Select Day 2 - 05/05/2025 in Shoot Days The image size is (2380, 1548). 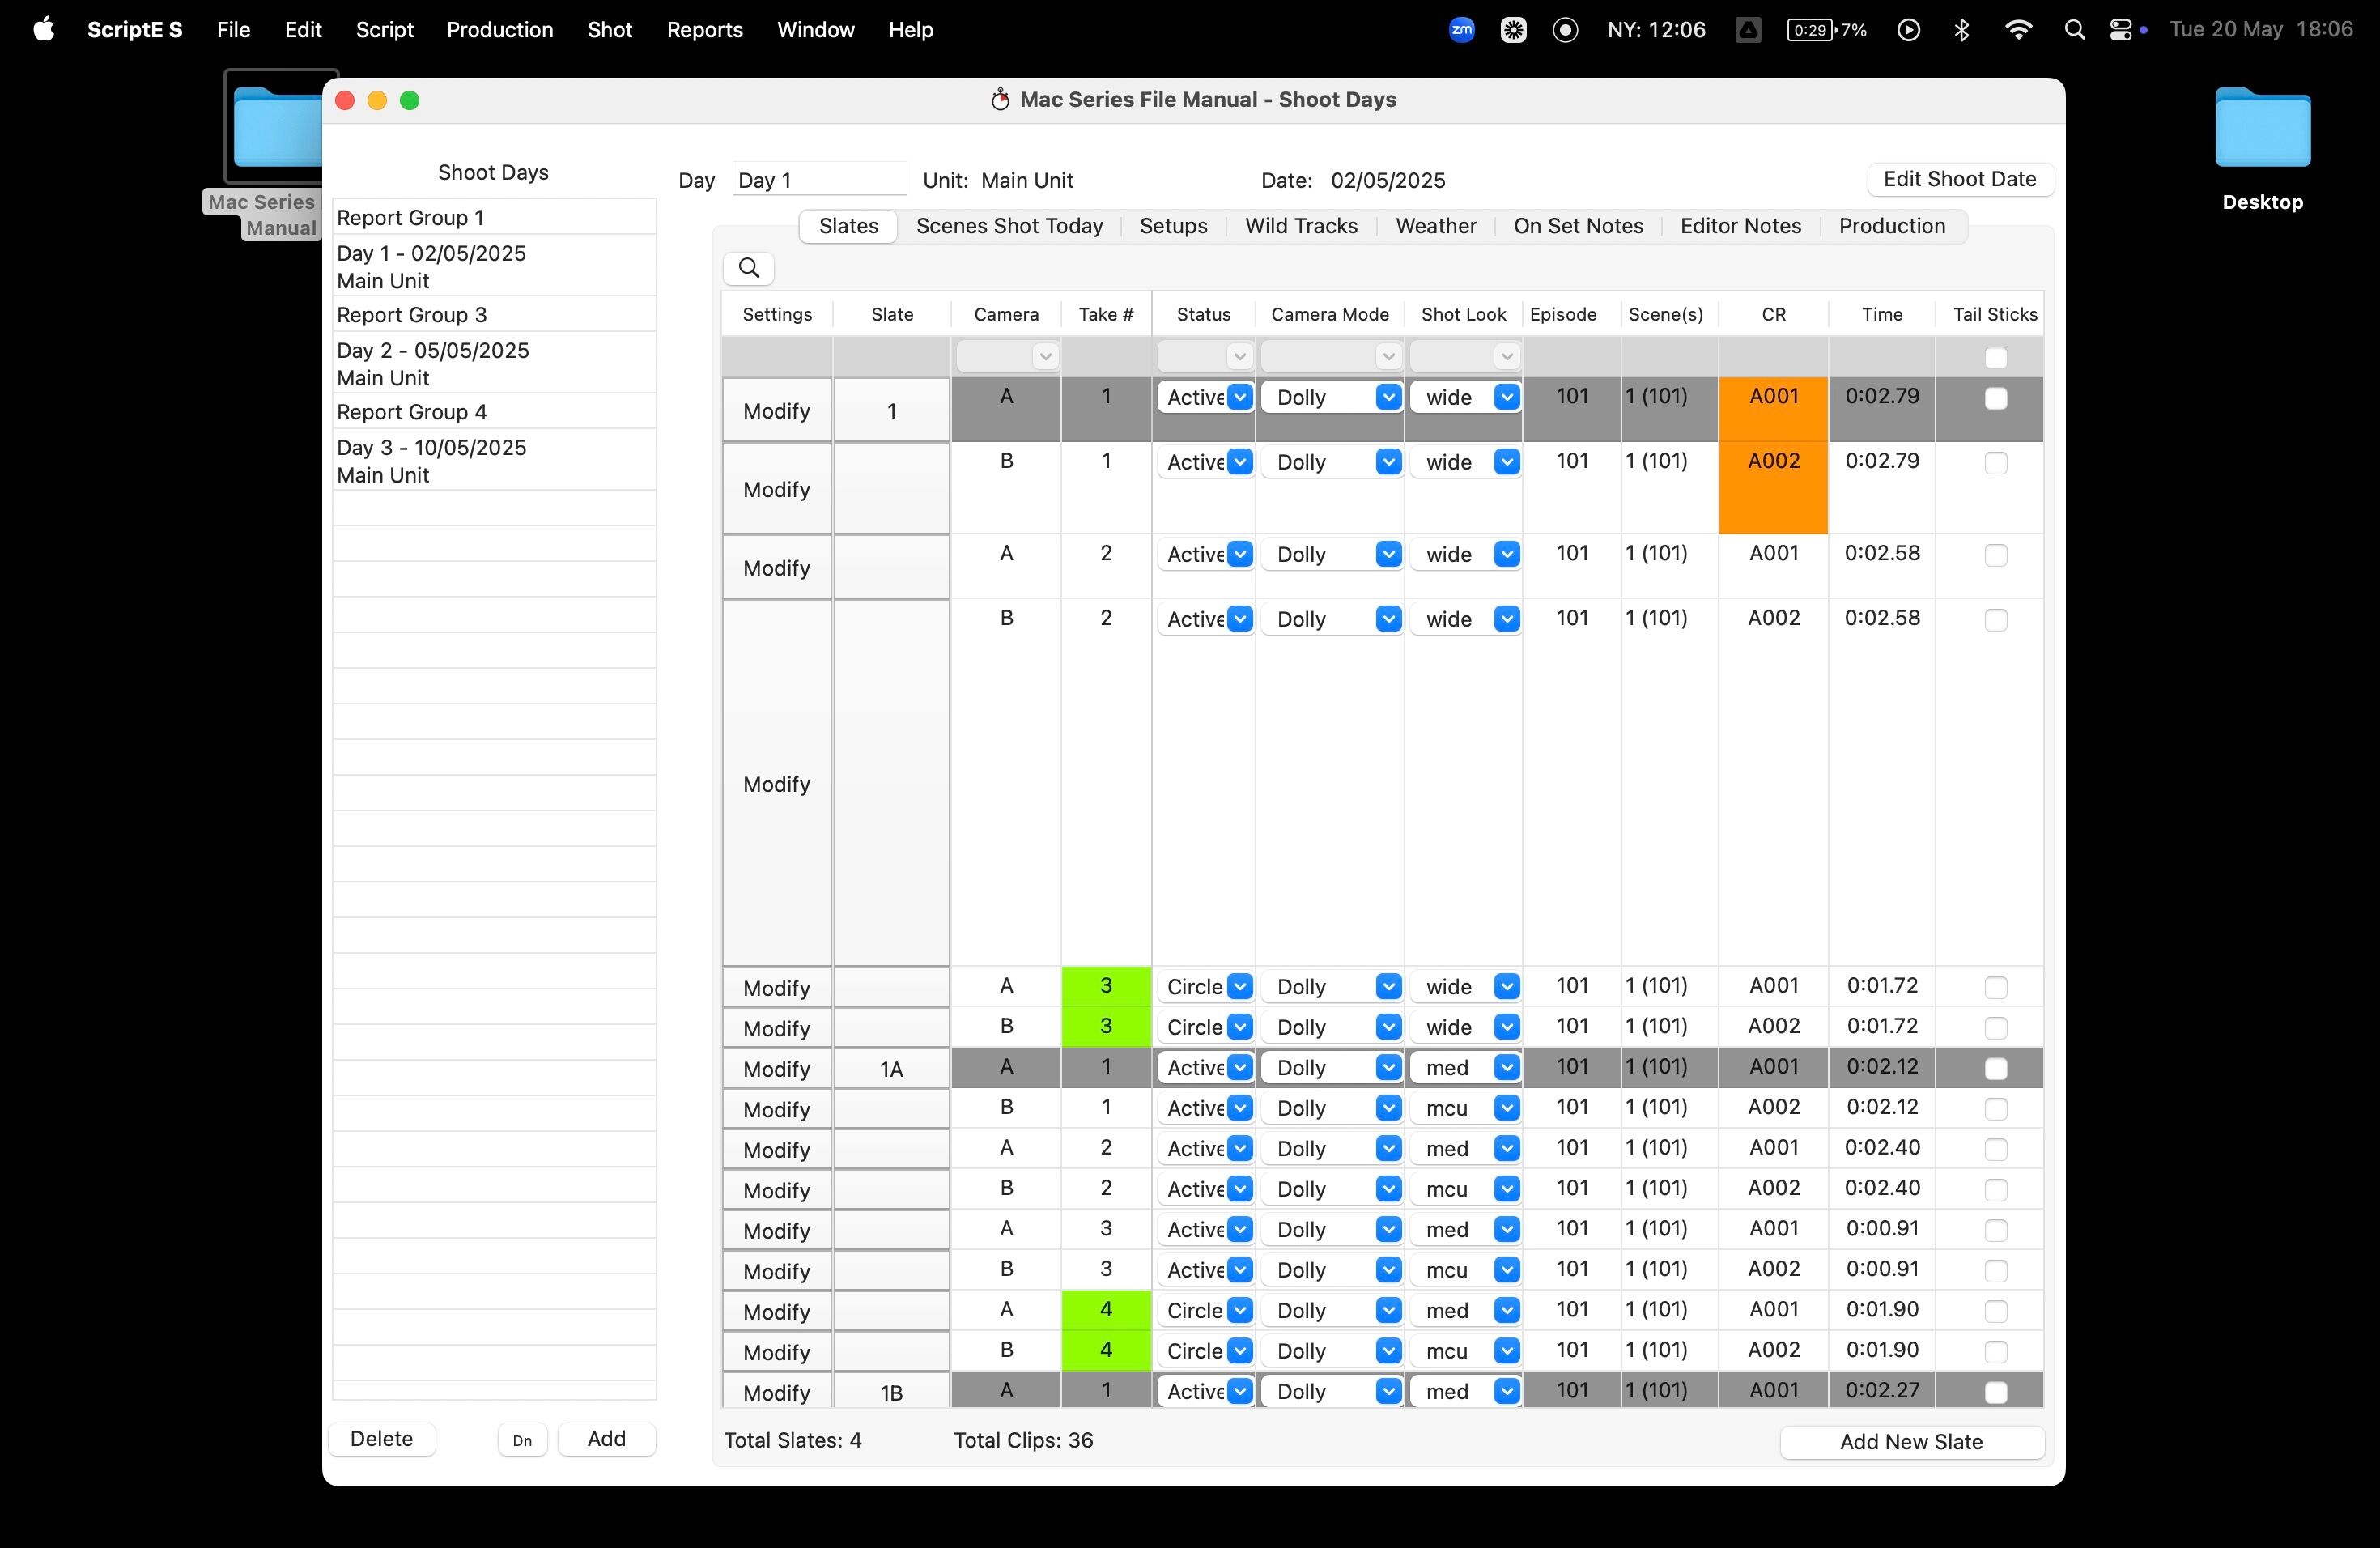point(433,363)
